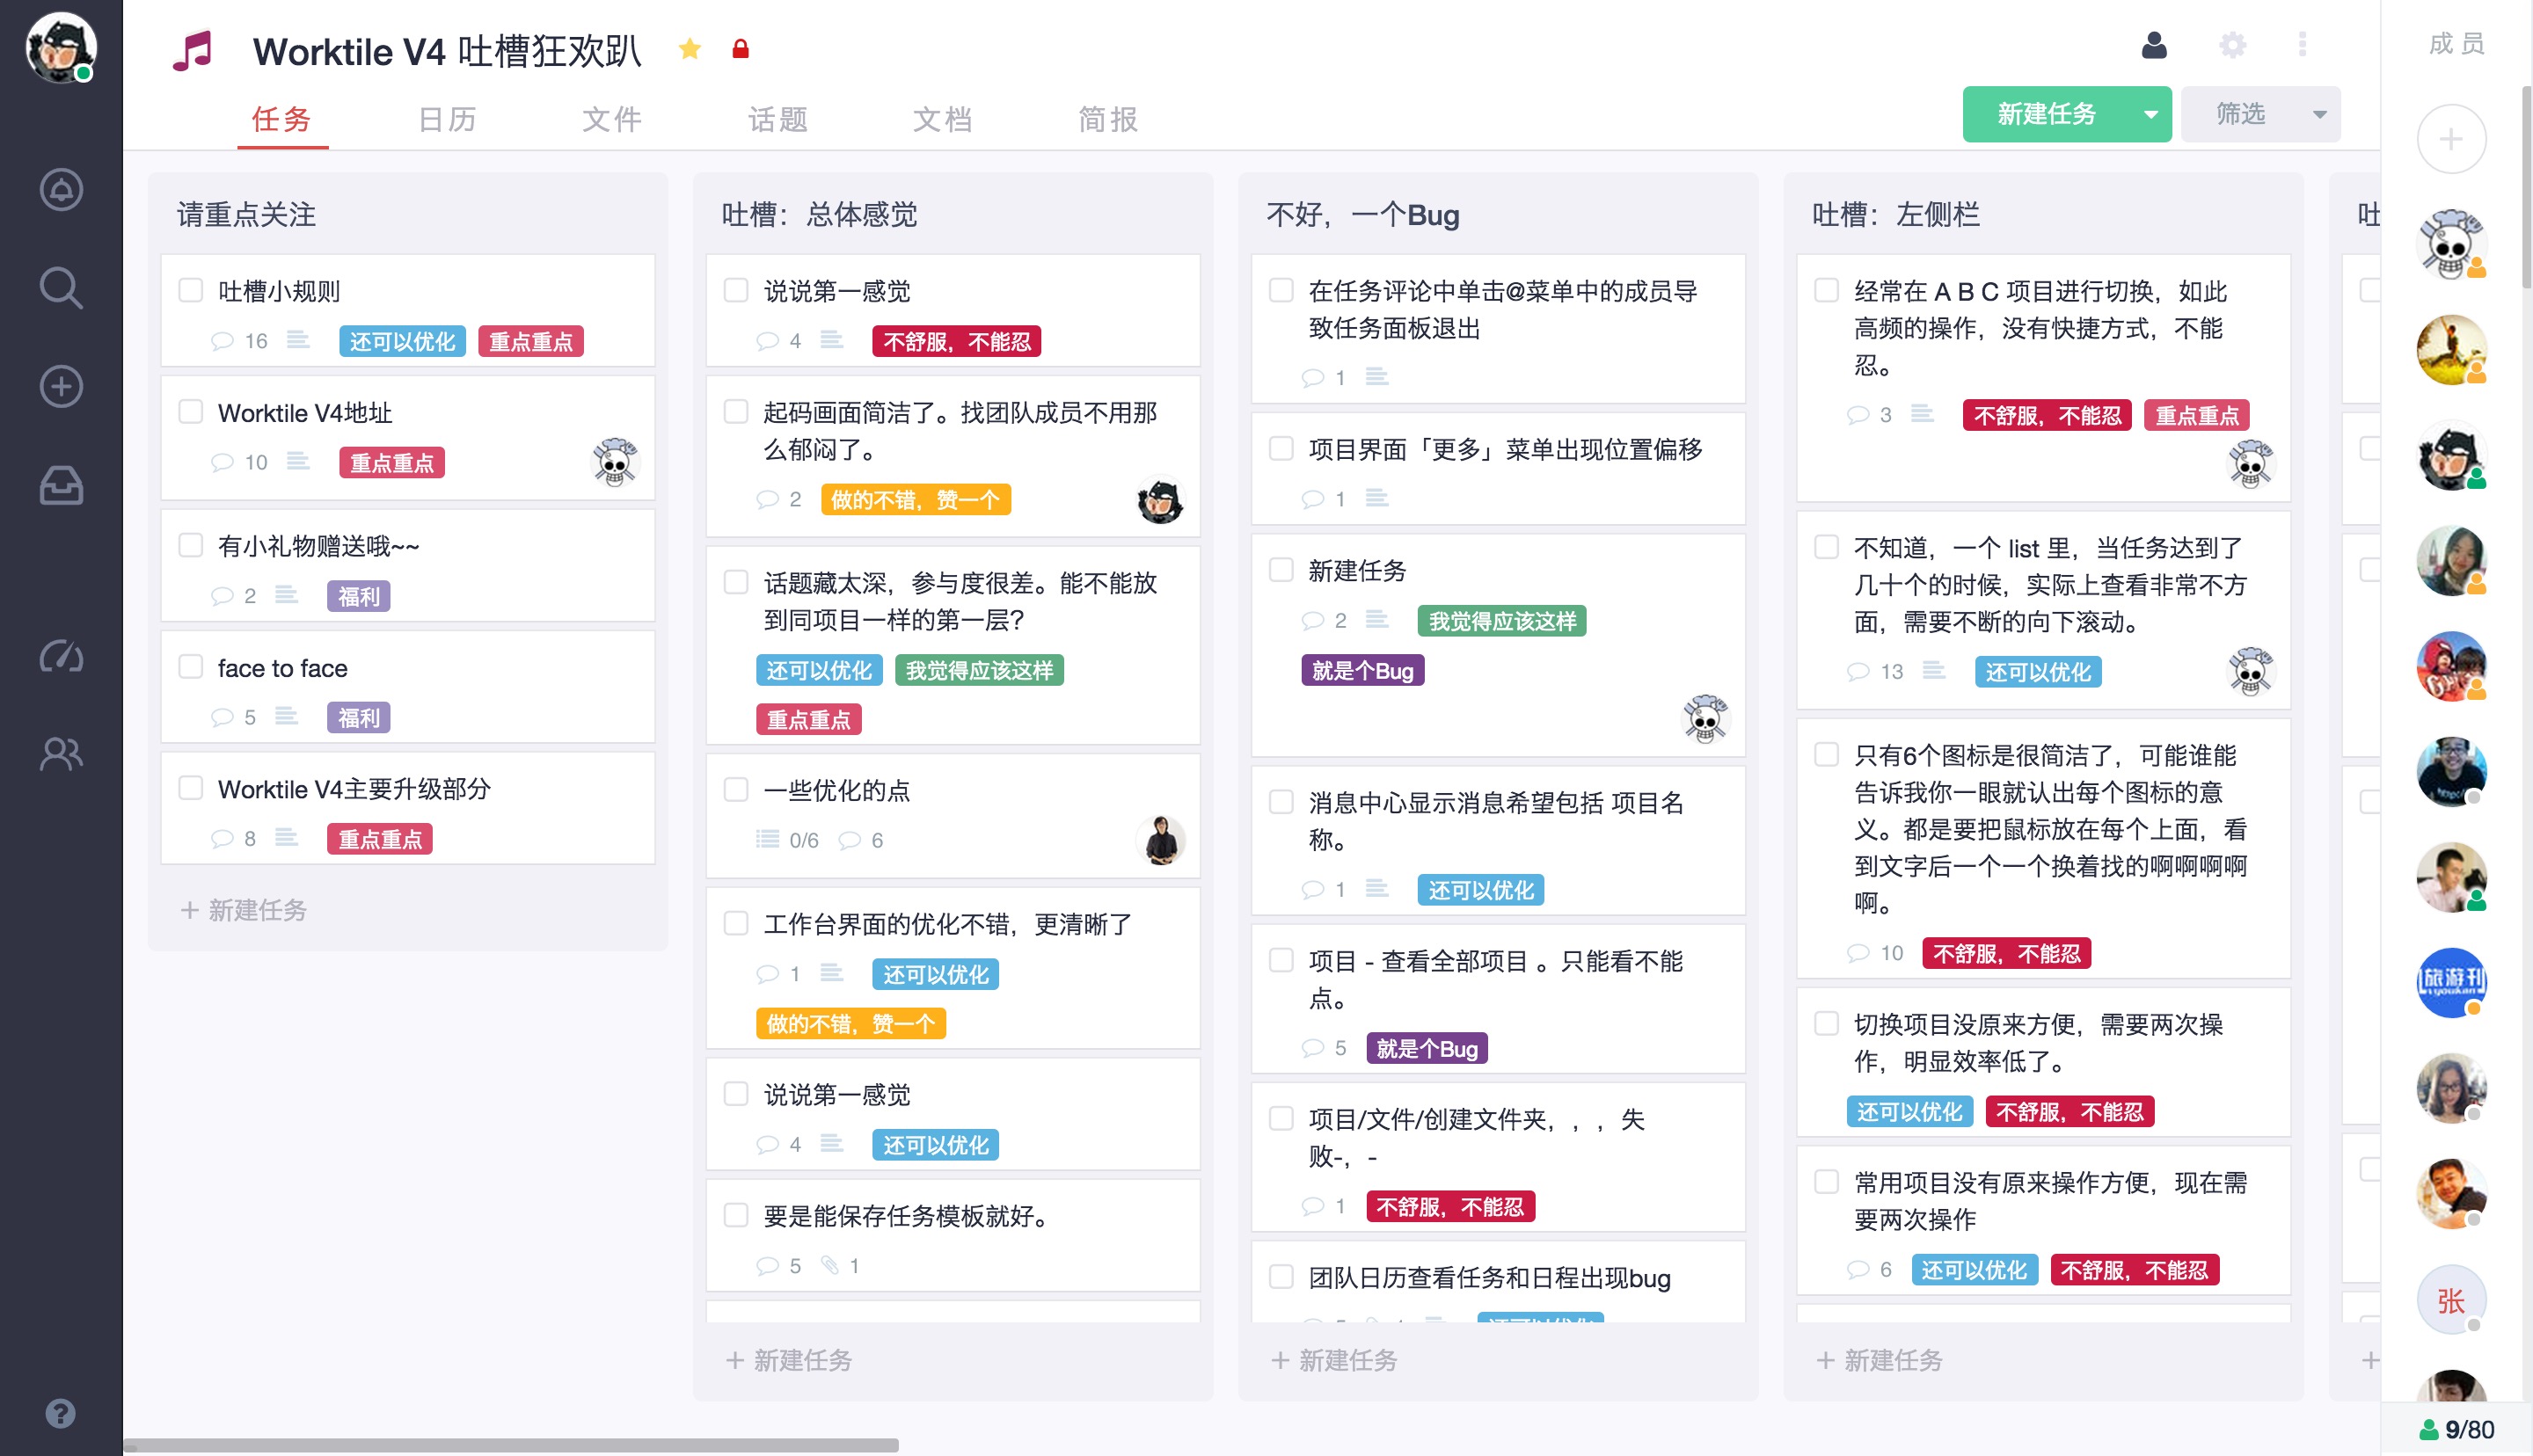
Task: Click the red lock privacy icon
Action: point(740,48)
